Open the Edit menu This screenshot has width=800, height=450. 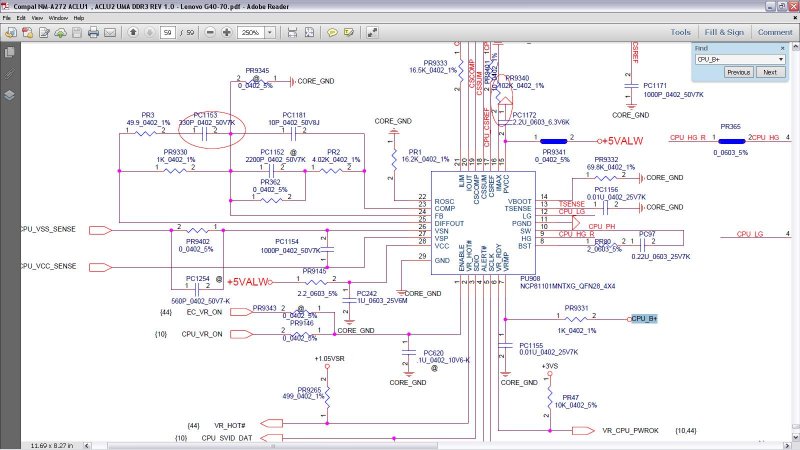[x=21, y=18]
